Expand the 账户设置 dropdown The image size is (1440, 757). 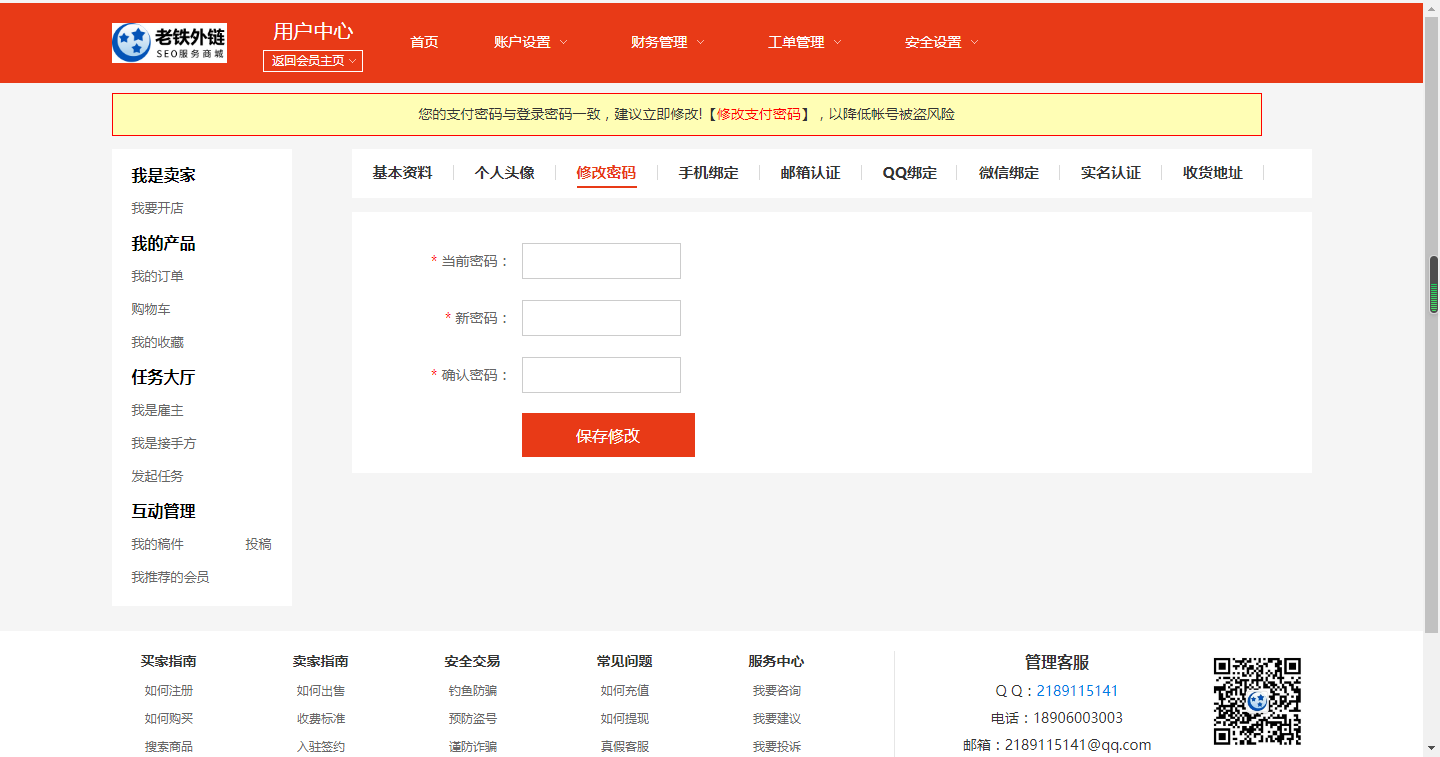(524, 42)
